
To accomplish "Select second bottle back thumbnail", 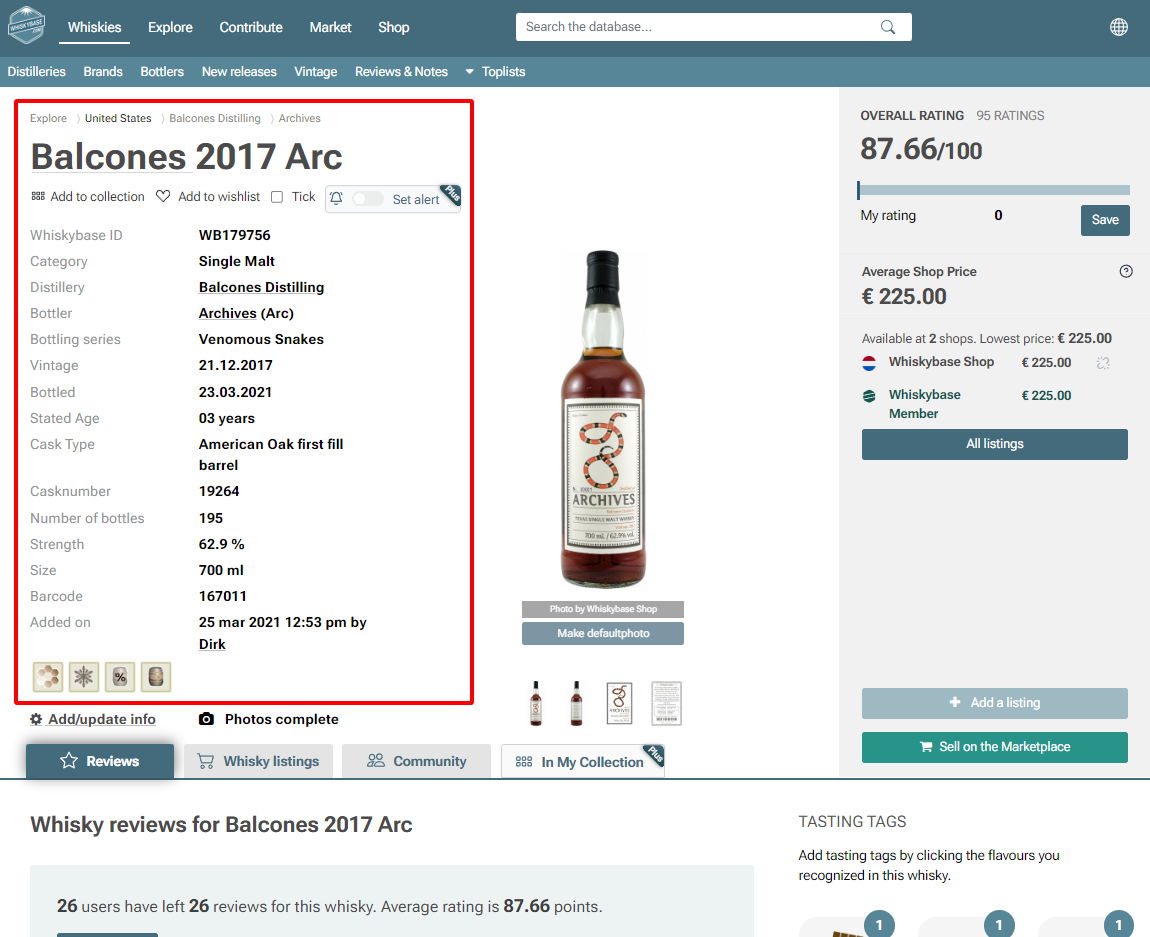I will click(576, 703).
